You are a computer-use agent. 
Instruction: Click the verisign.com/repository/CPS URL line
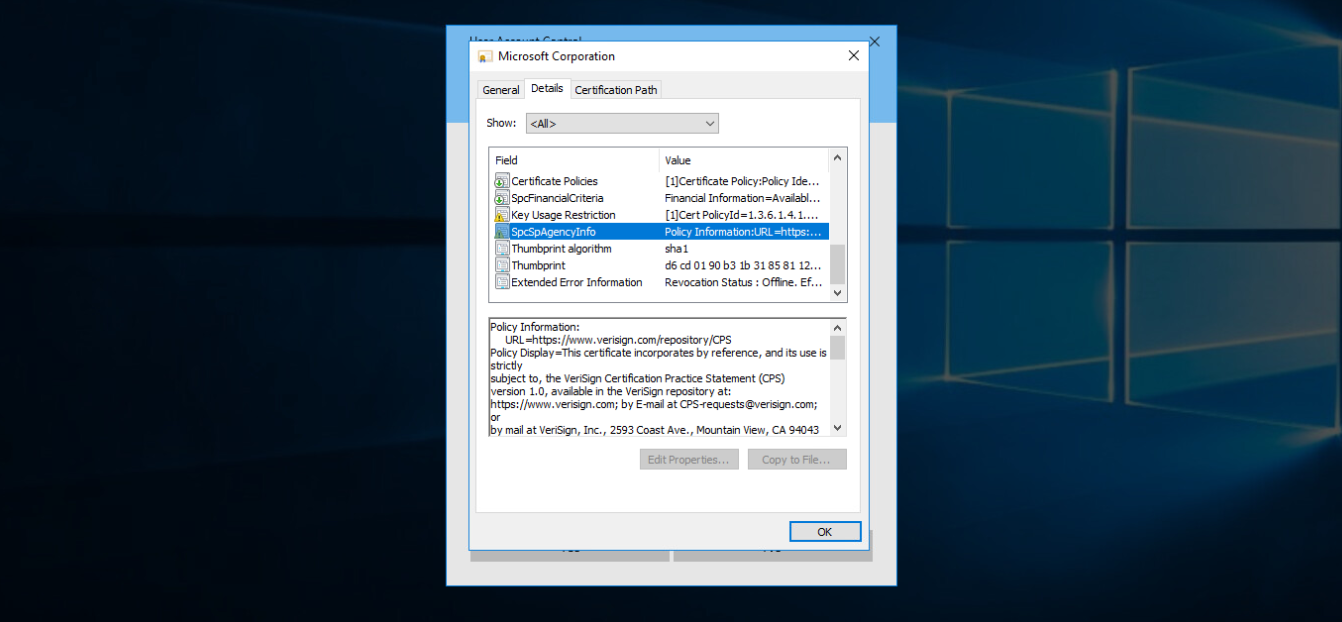618,340
